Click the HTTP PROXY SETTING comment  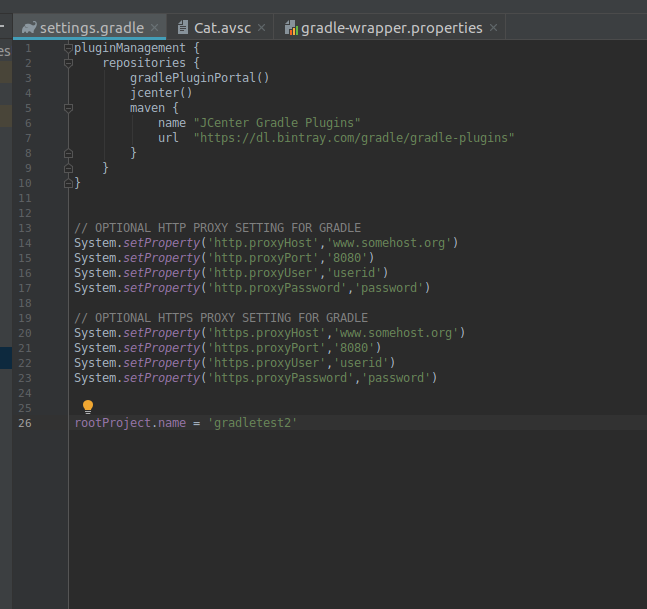coord(217,228)
